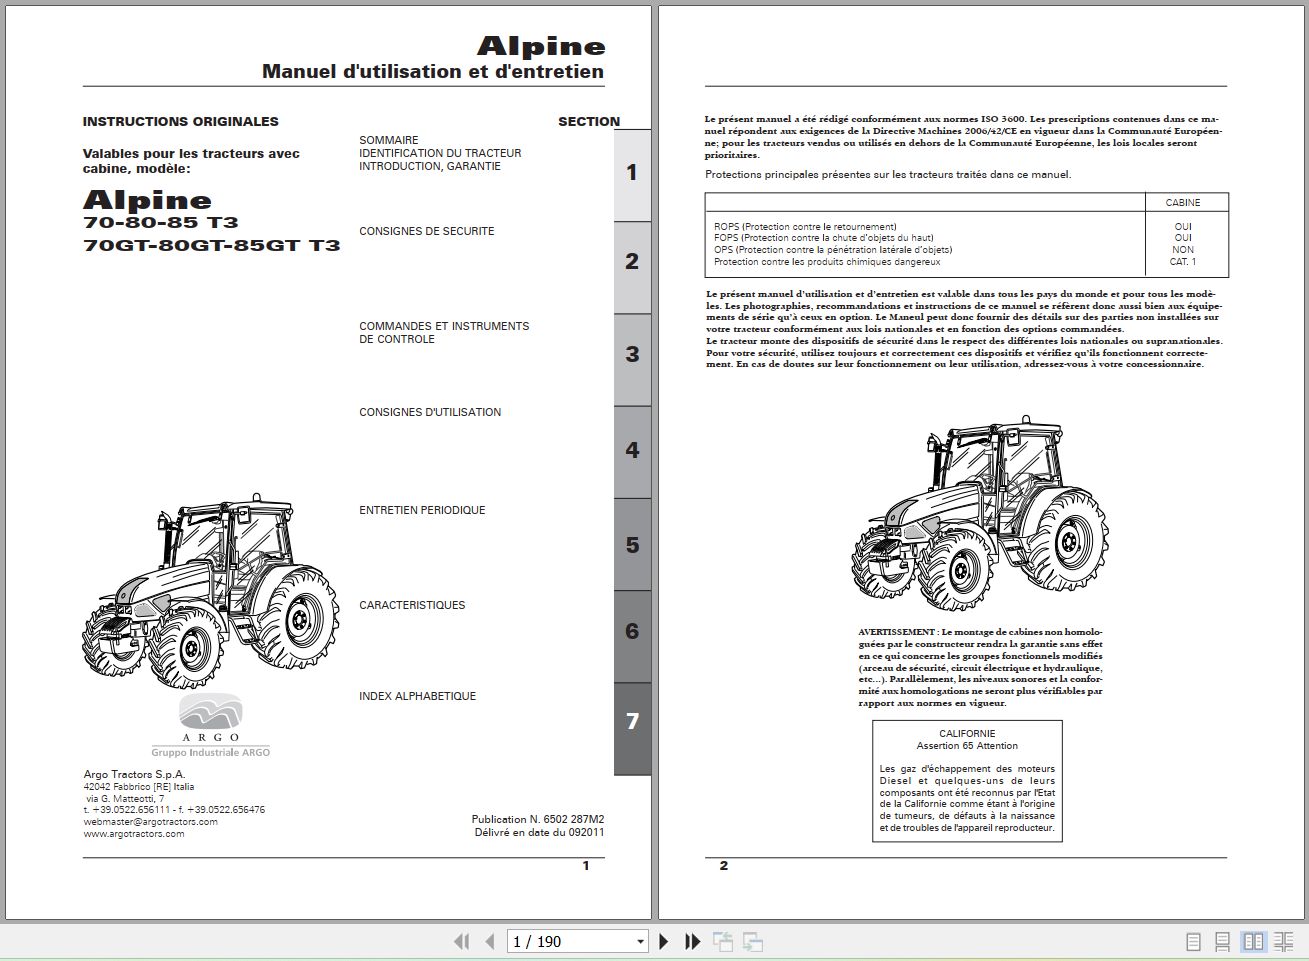Click ENTRETIEN PERIODIQUE entry
This screenshot has width=1309, height=961.
point(422,510)
